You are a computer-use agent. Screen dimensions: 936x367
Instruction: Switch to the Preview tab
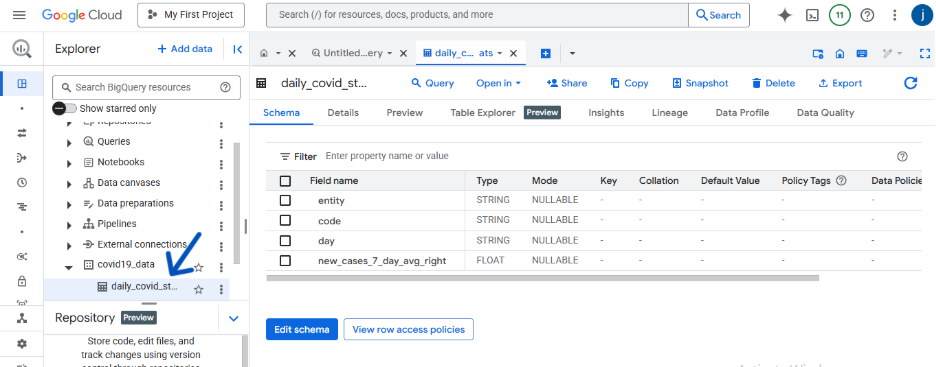tap(405, 112)
